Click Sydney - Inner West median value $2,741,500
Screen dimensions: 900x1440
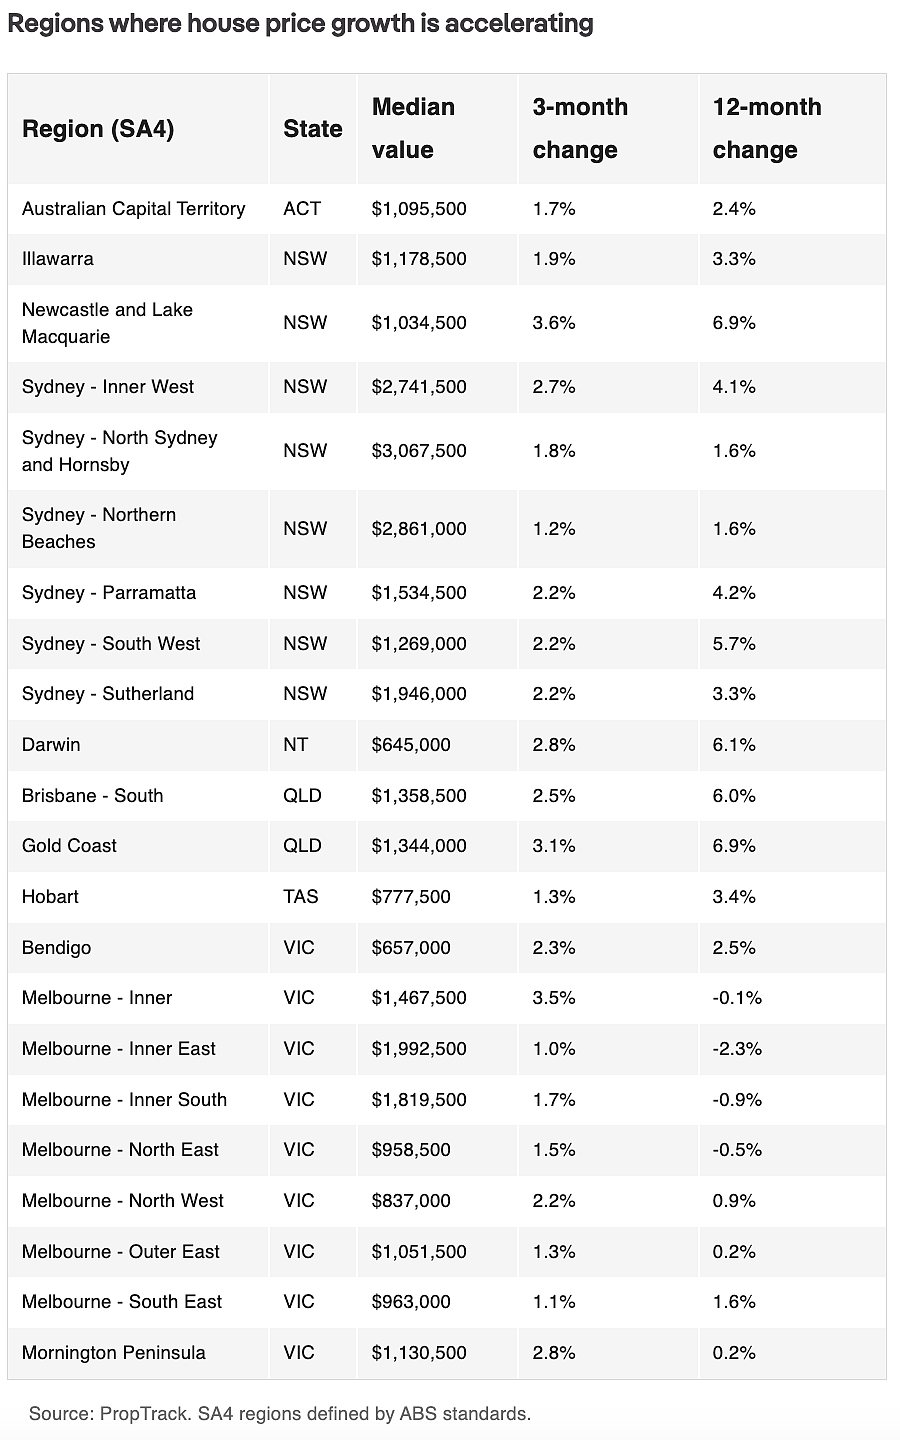(x=419, y=387)
